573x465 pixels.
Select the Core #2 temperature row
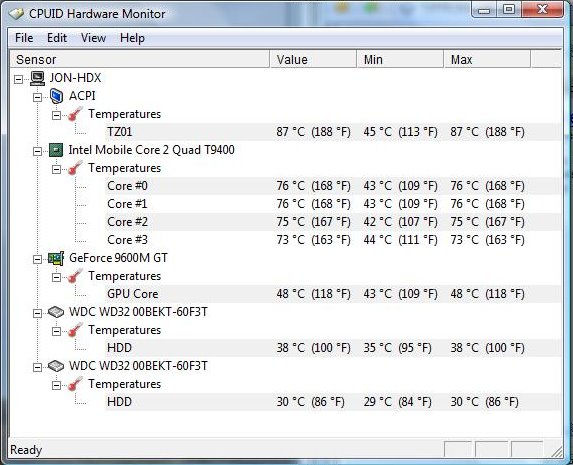tap(333, 222)
